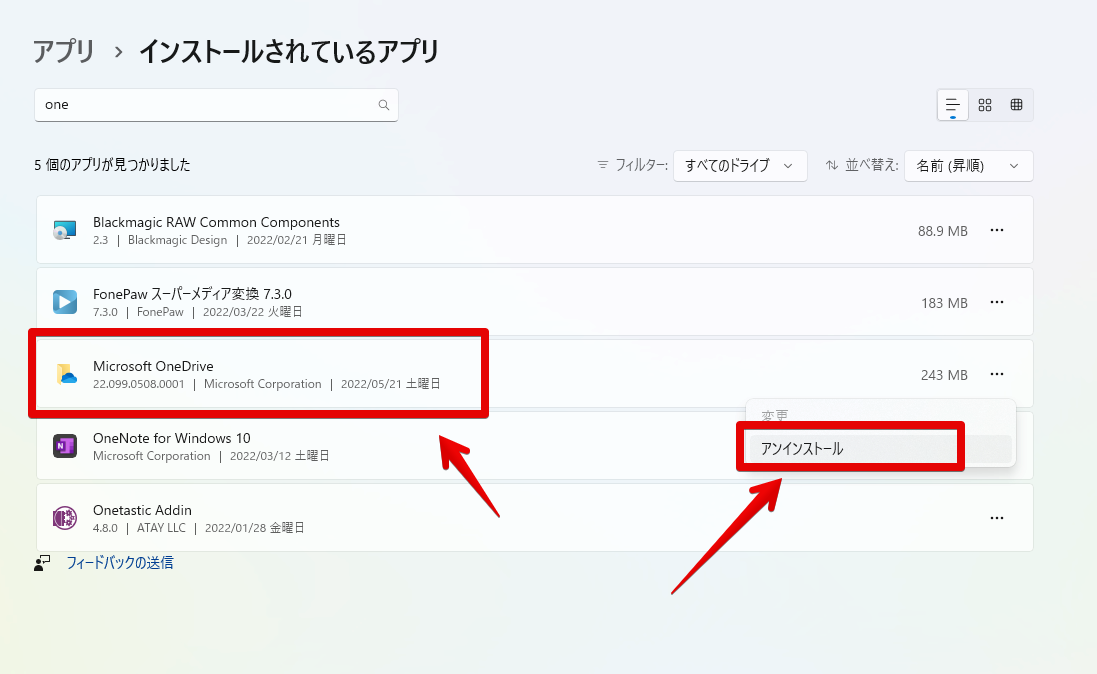Click the 5 個のアプリが見つかりました text

113,165
